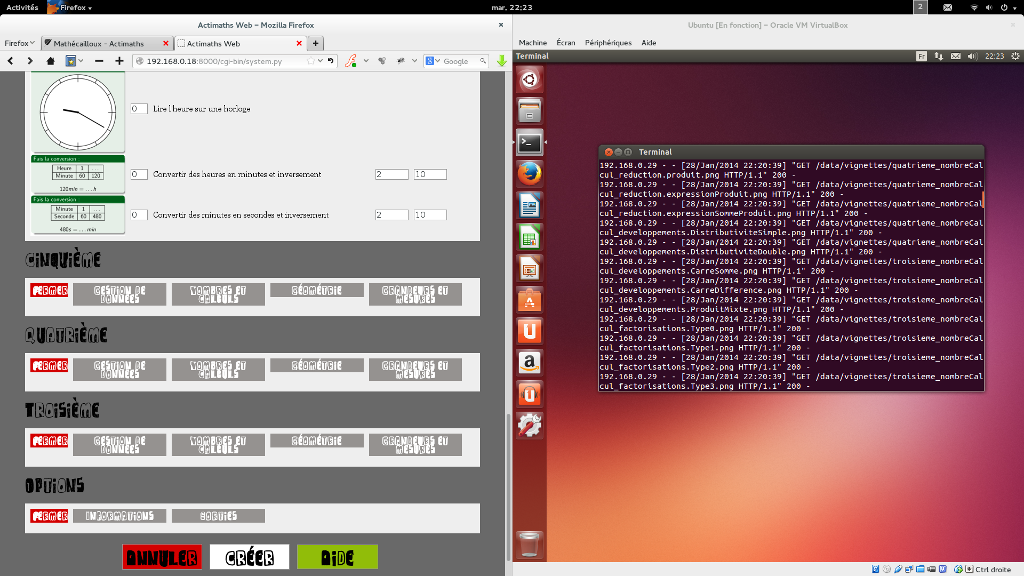Open the Firefox application menu dropdown
Viewport: 1024px width, 576px height.
tap(20, 43)
